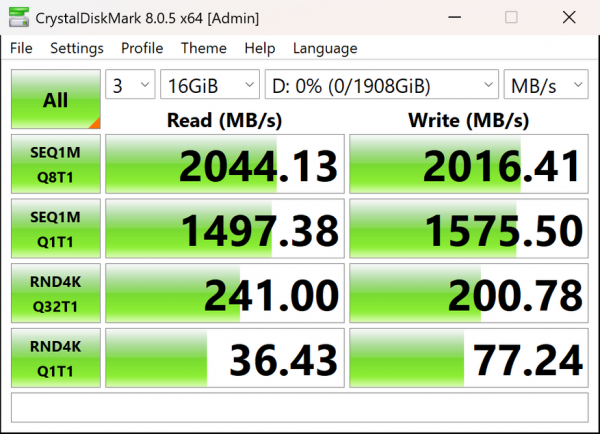Minimize the CrystalDiskMark window
Screen dimensions: 600x434
click(x=454, y=17)
